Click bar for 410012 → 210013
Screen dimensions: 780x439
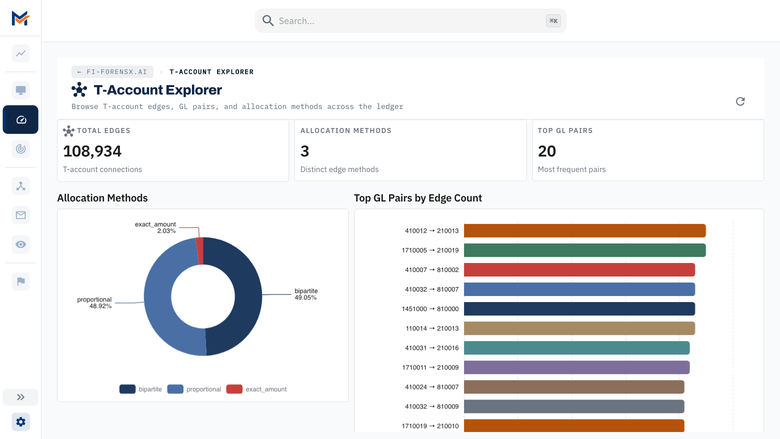585,231
